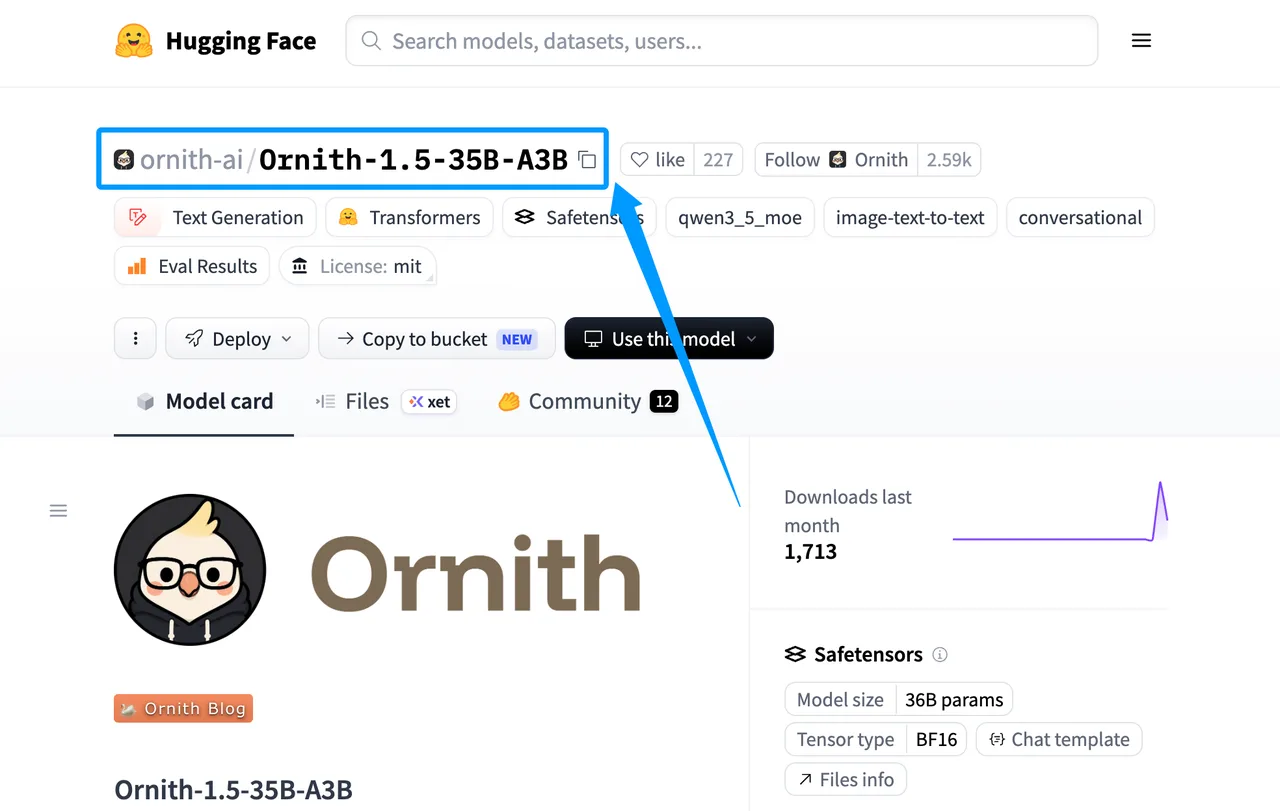Switch to the Files tab
The image size is (1280, 811).
[x=386, y=402]
